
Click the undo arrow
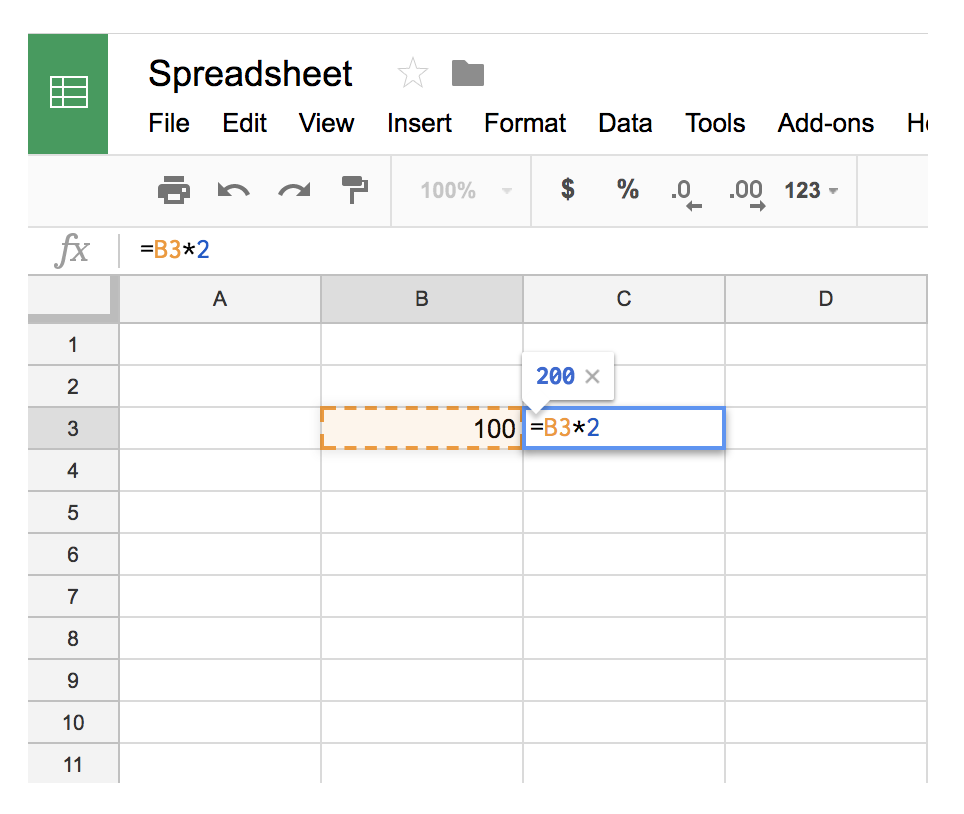point(233,190)
